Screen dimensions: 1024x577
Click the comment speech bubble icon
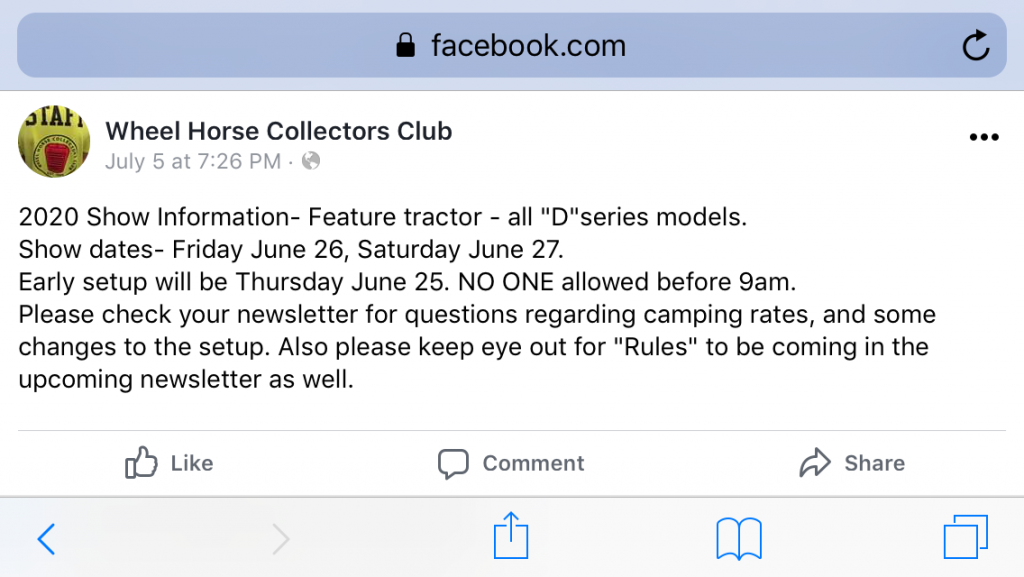click(x=453, y=464)
